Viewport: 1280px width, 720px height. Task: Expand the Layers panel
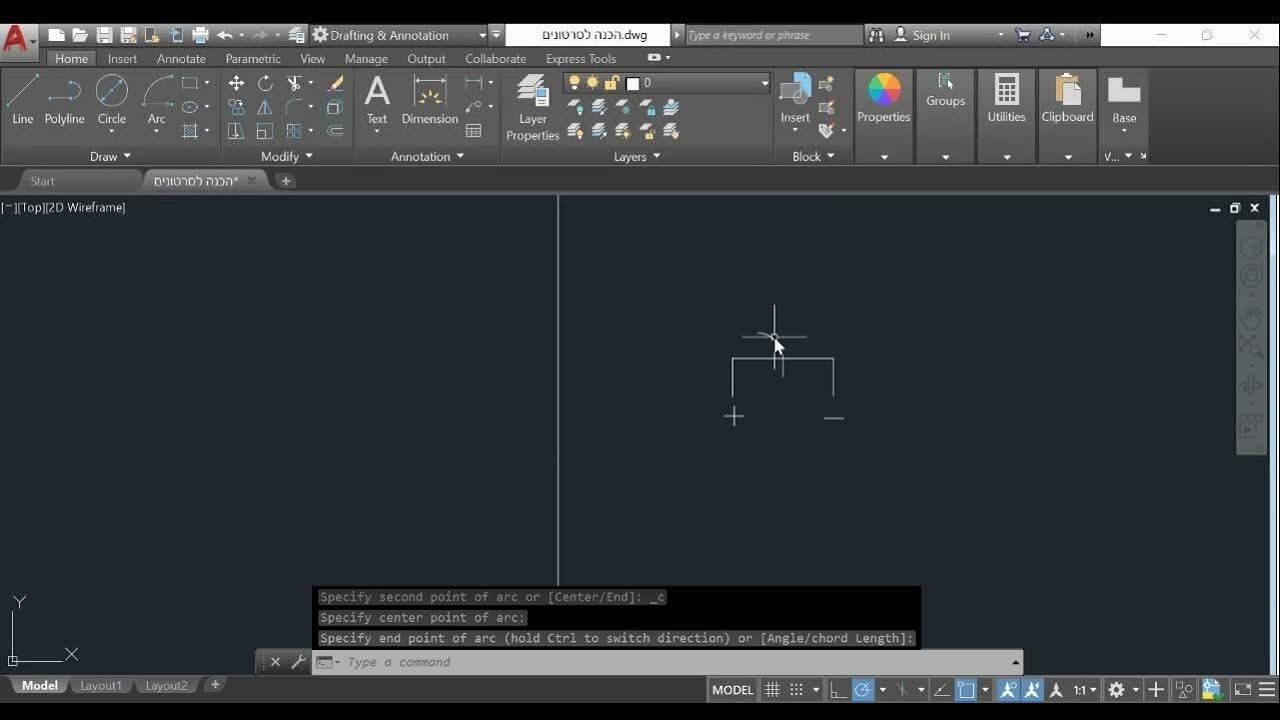pos(637,156)
